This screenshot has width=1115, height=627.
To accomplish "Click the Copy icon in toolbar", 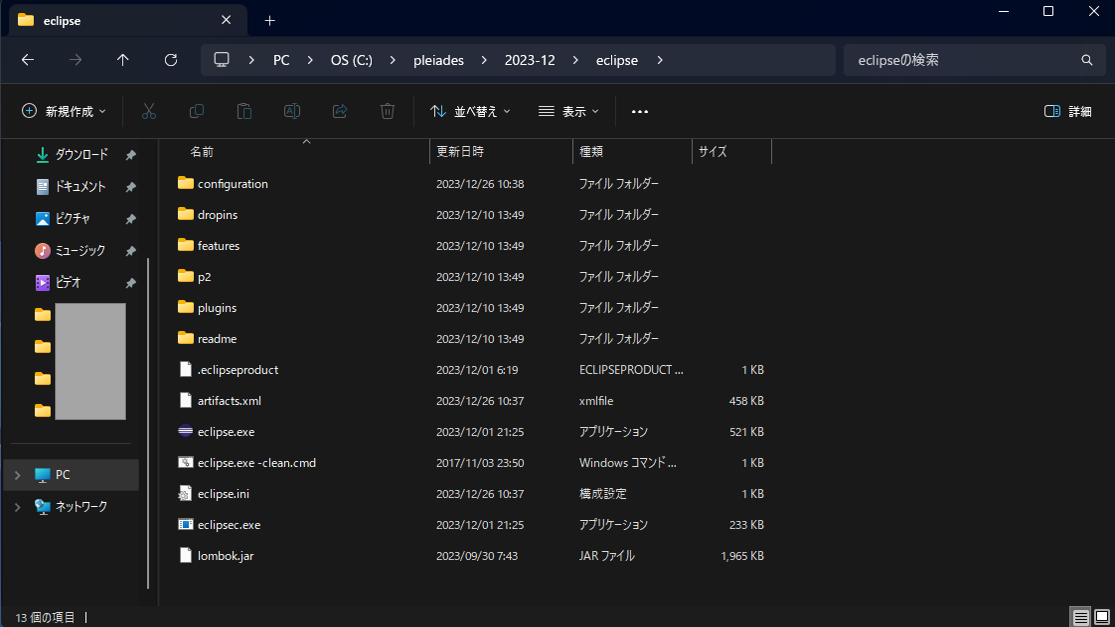I will point(196,111).
